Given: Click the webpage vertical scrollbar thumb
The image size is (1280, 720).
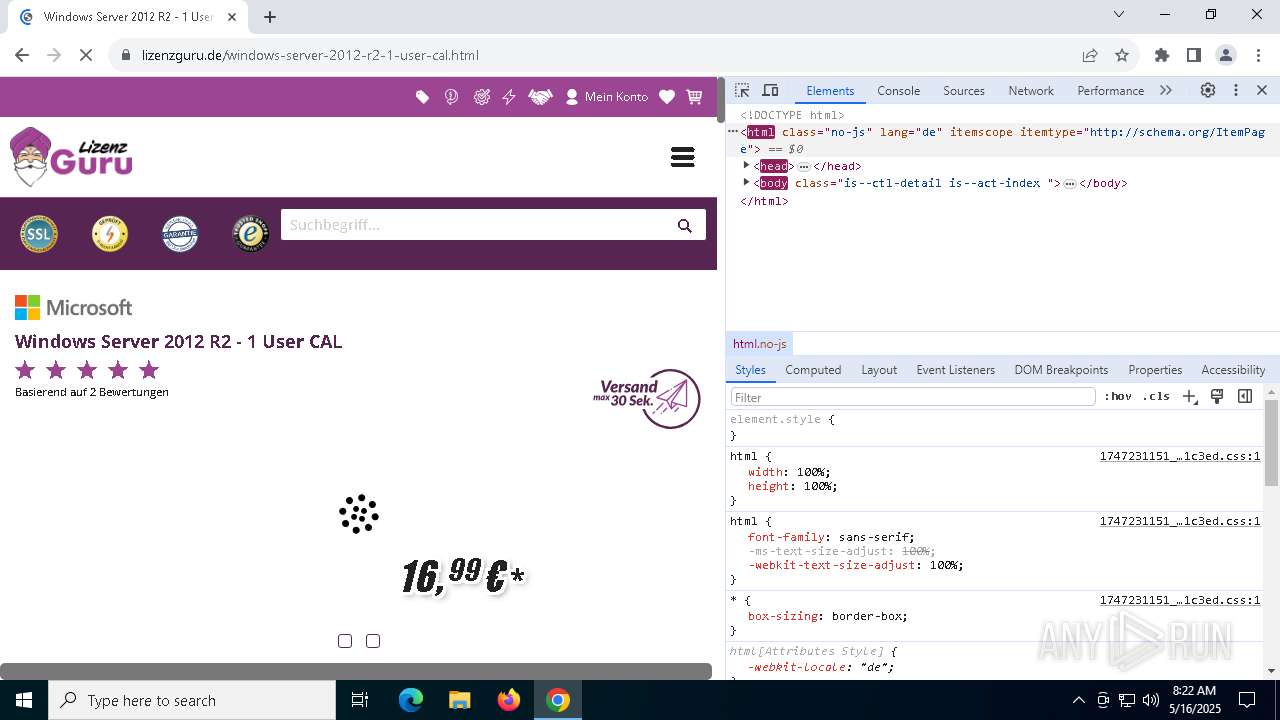Looking at the screenshot, I should click(720, 99).
